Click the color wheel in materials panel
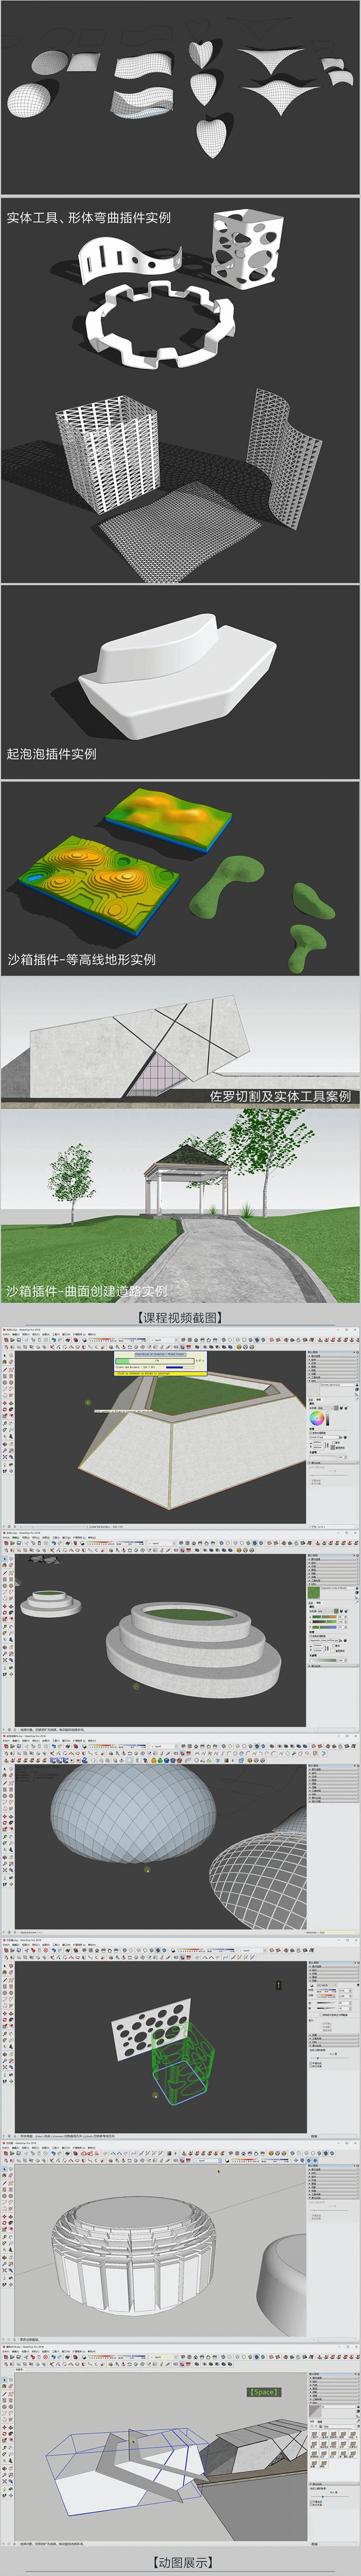 317,1418
